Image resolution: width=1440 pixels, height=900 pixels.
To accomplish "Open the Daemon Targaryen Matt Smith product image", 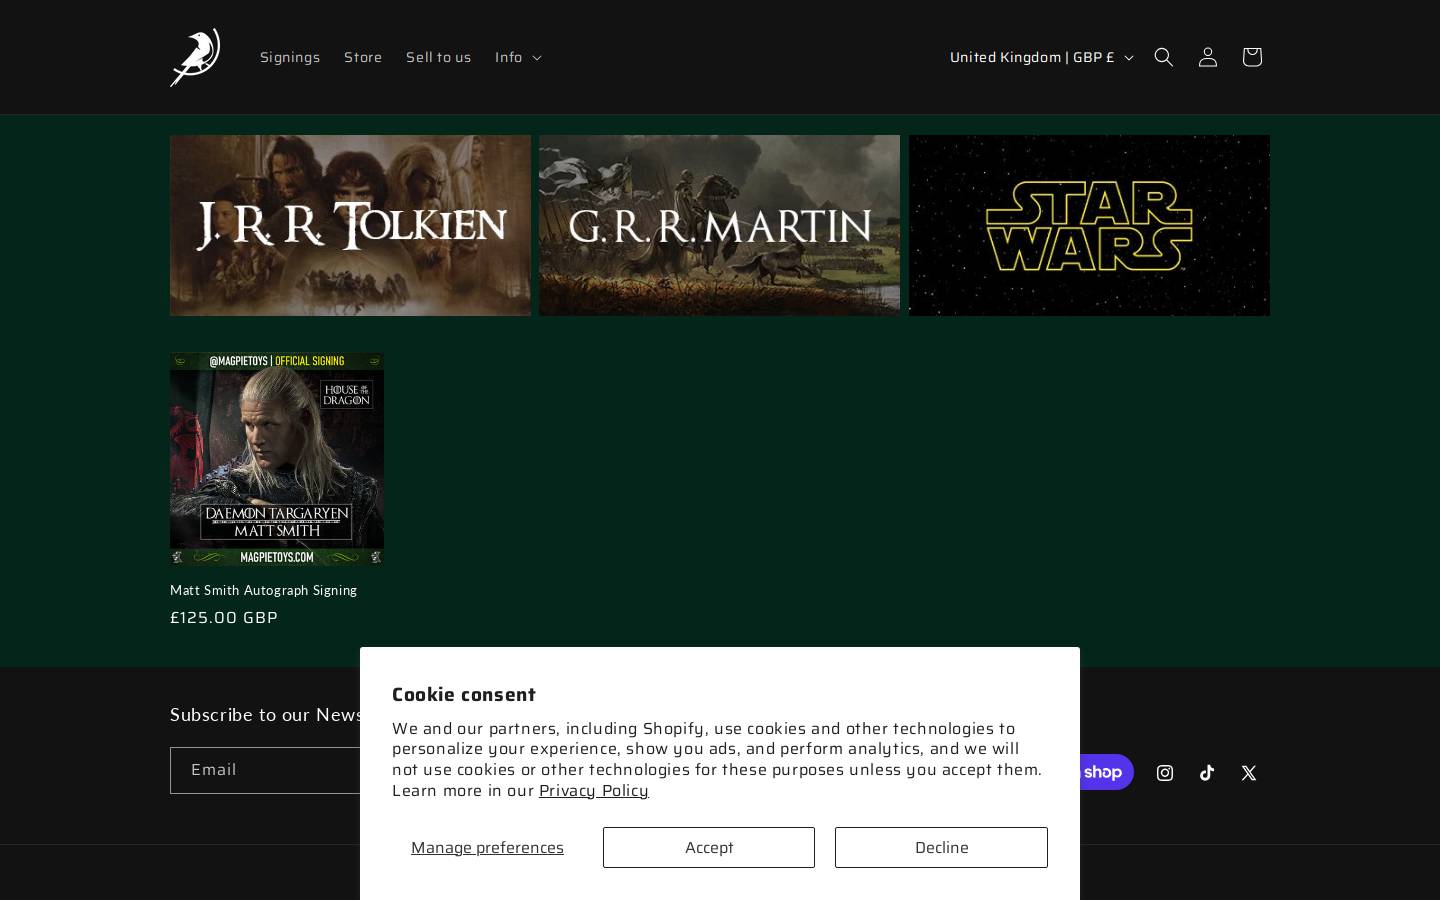I will tap(277, 459).
